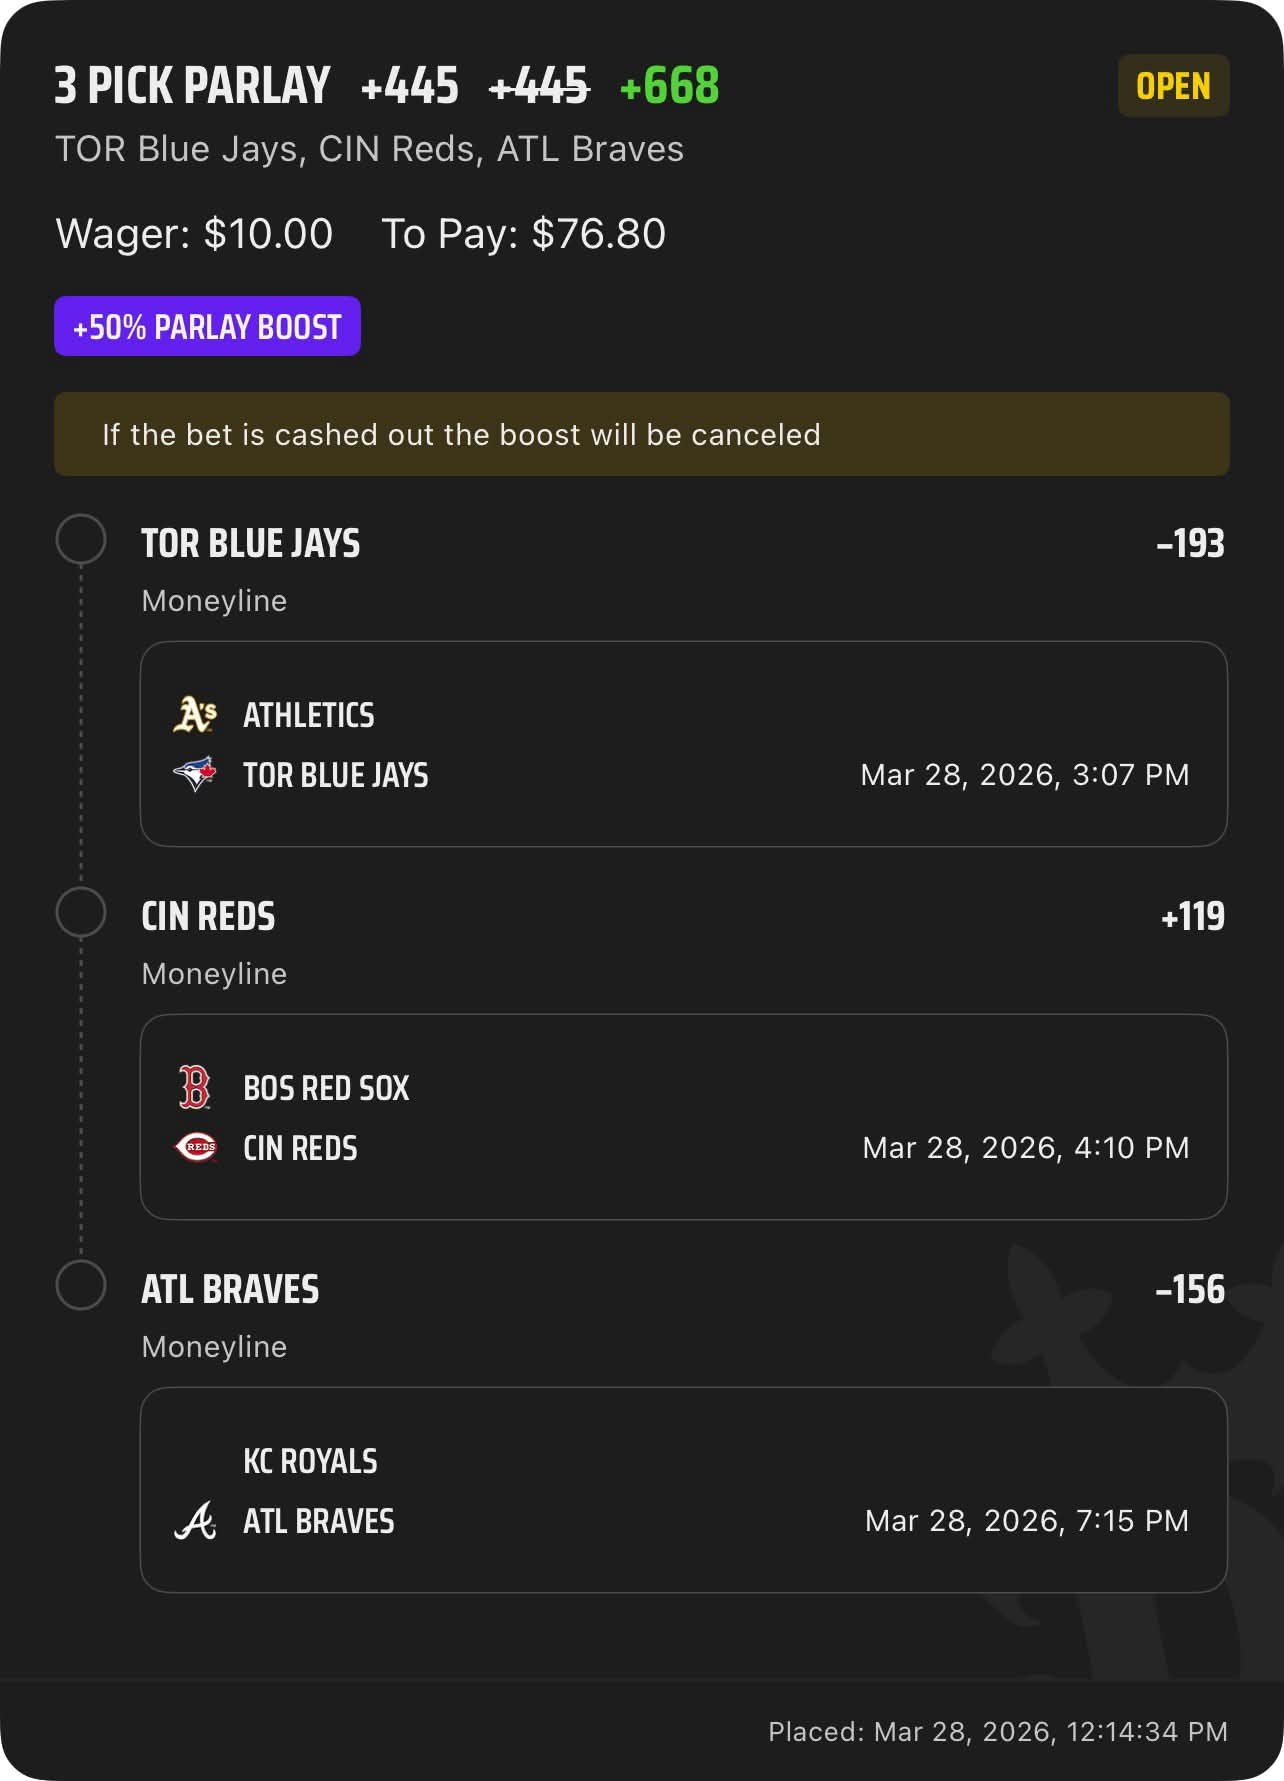The height and width of the screenshot is (1781, 1284).
Task: Click the Boston Red Sox logo
Action: (x=195, y=1088)
